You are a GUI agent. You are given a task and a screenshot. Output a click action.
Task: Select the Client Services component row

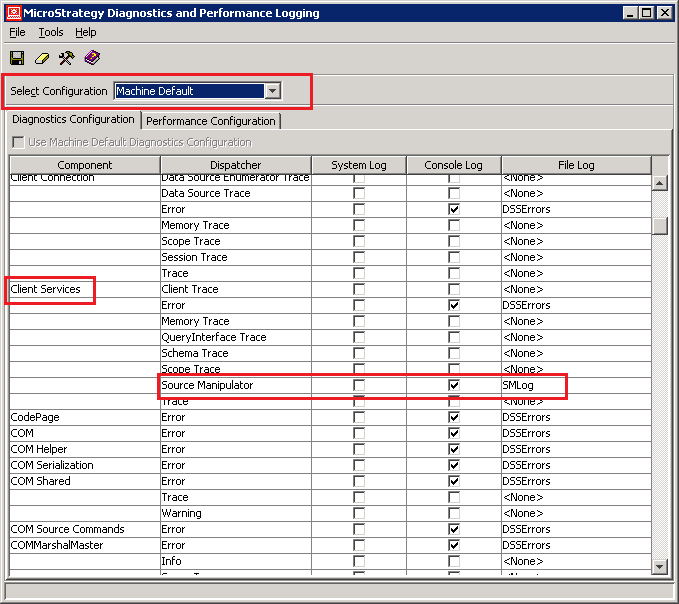point(46,289)
